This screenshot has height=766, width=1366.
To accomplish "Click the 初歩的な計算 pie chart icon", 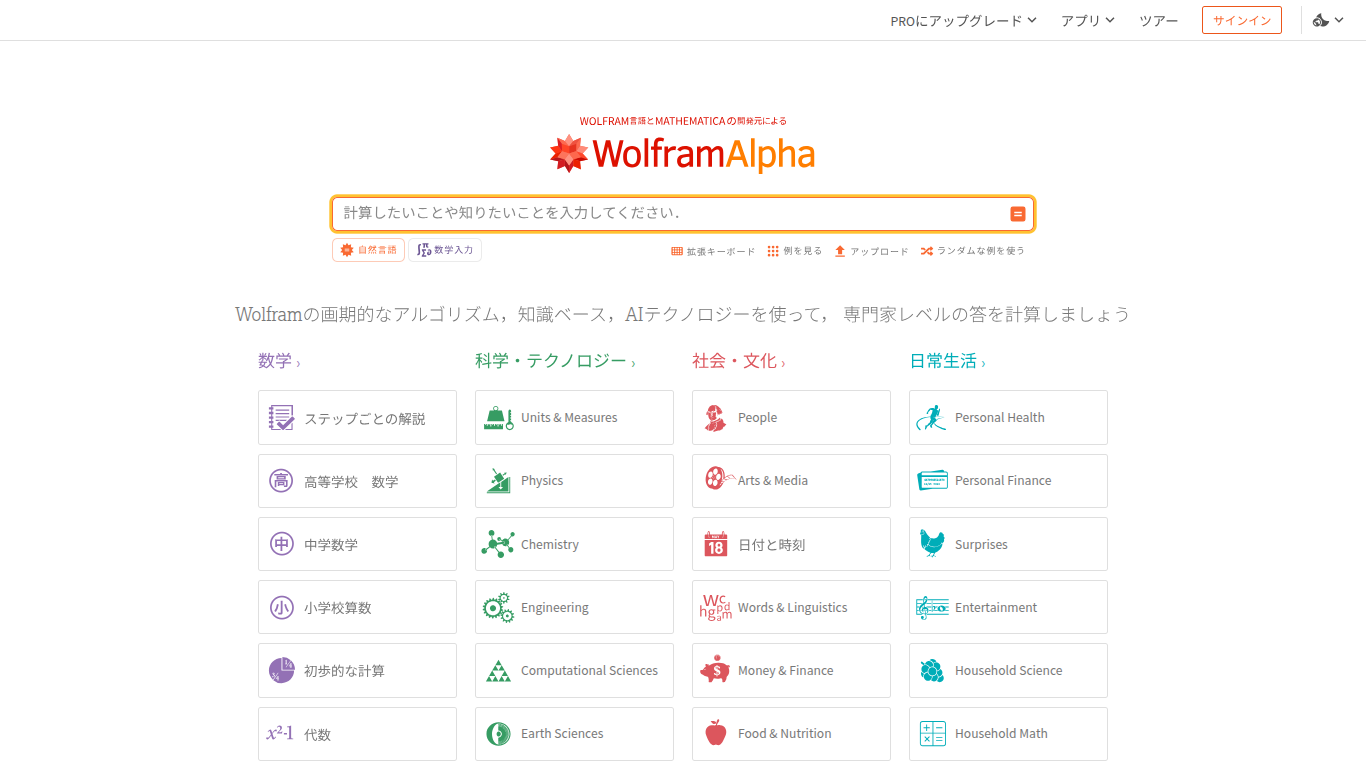I will 282,670.
